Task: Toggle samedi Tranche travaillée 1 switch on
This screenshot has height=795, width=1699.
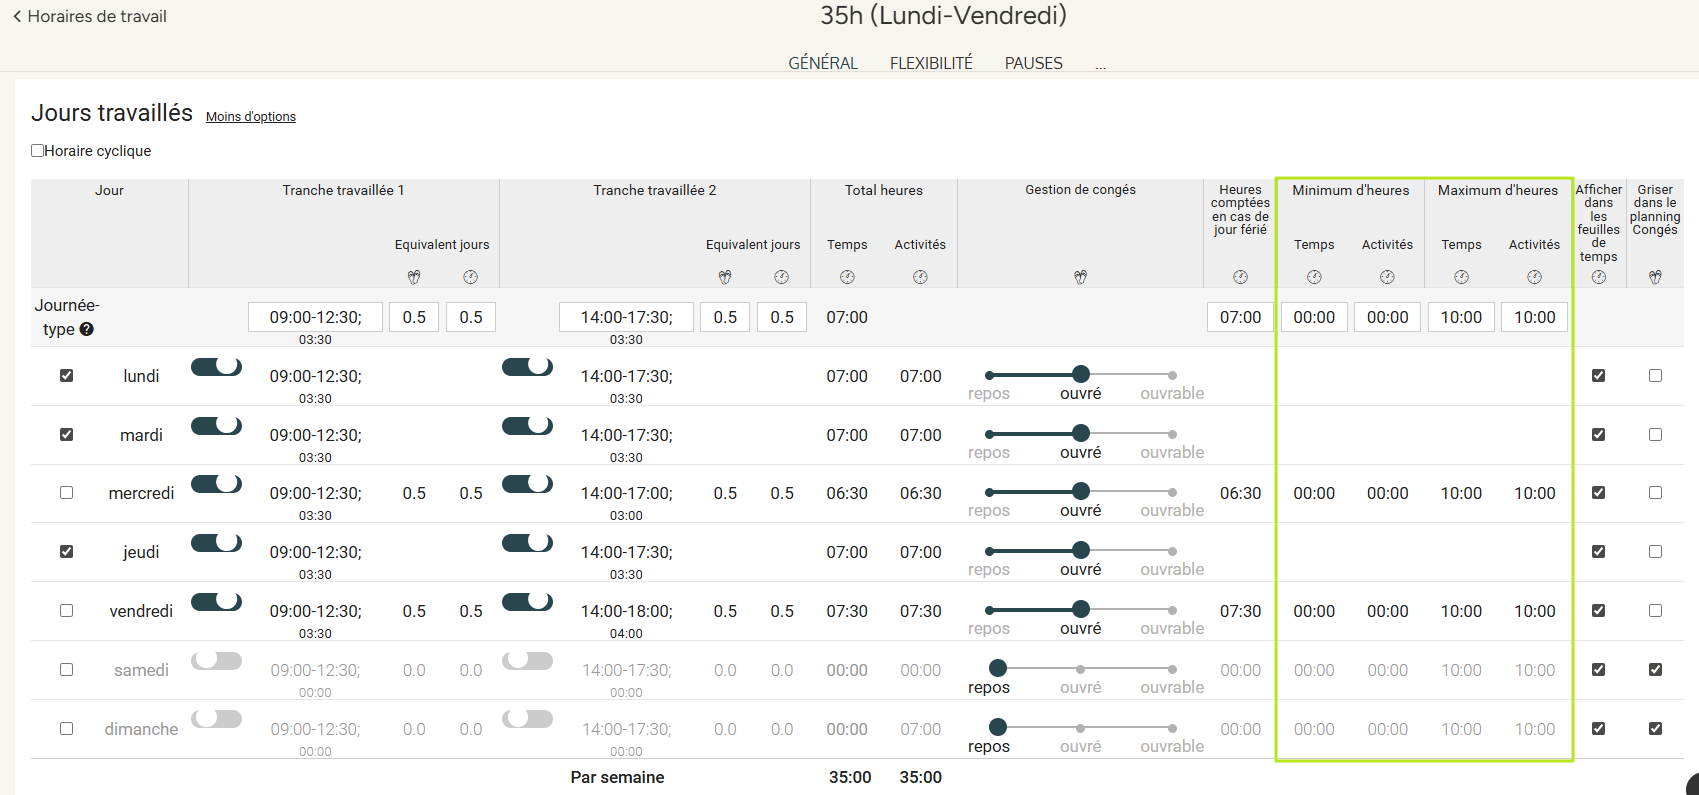Action: click(216, 661)
